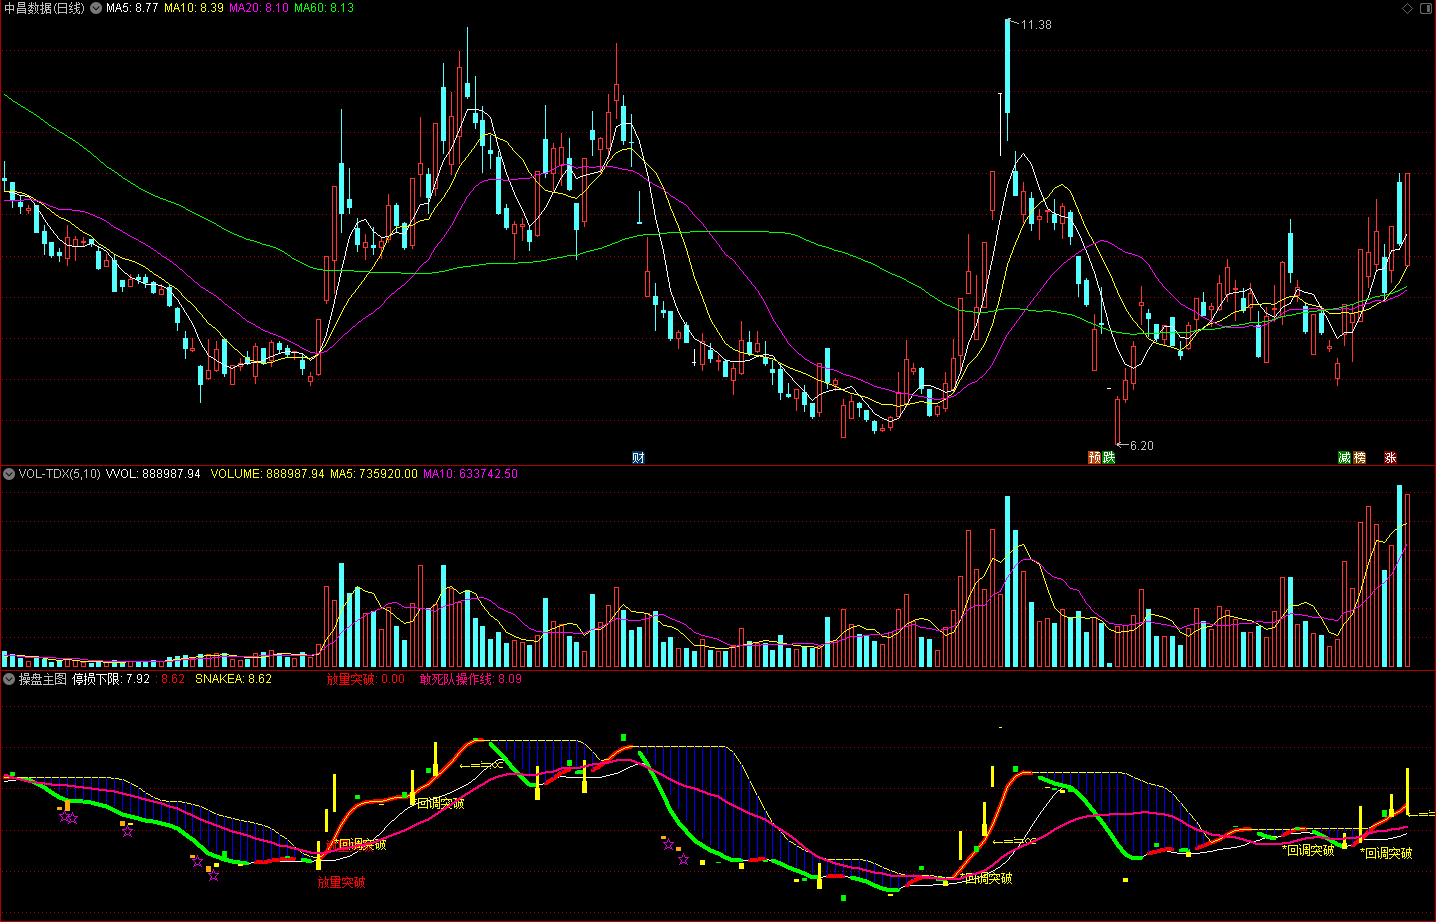Viewport: 1436px width, 922px height.
Task: Click the VVOL: 888987.94 value
Action: click(153, 474)
